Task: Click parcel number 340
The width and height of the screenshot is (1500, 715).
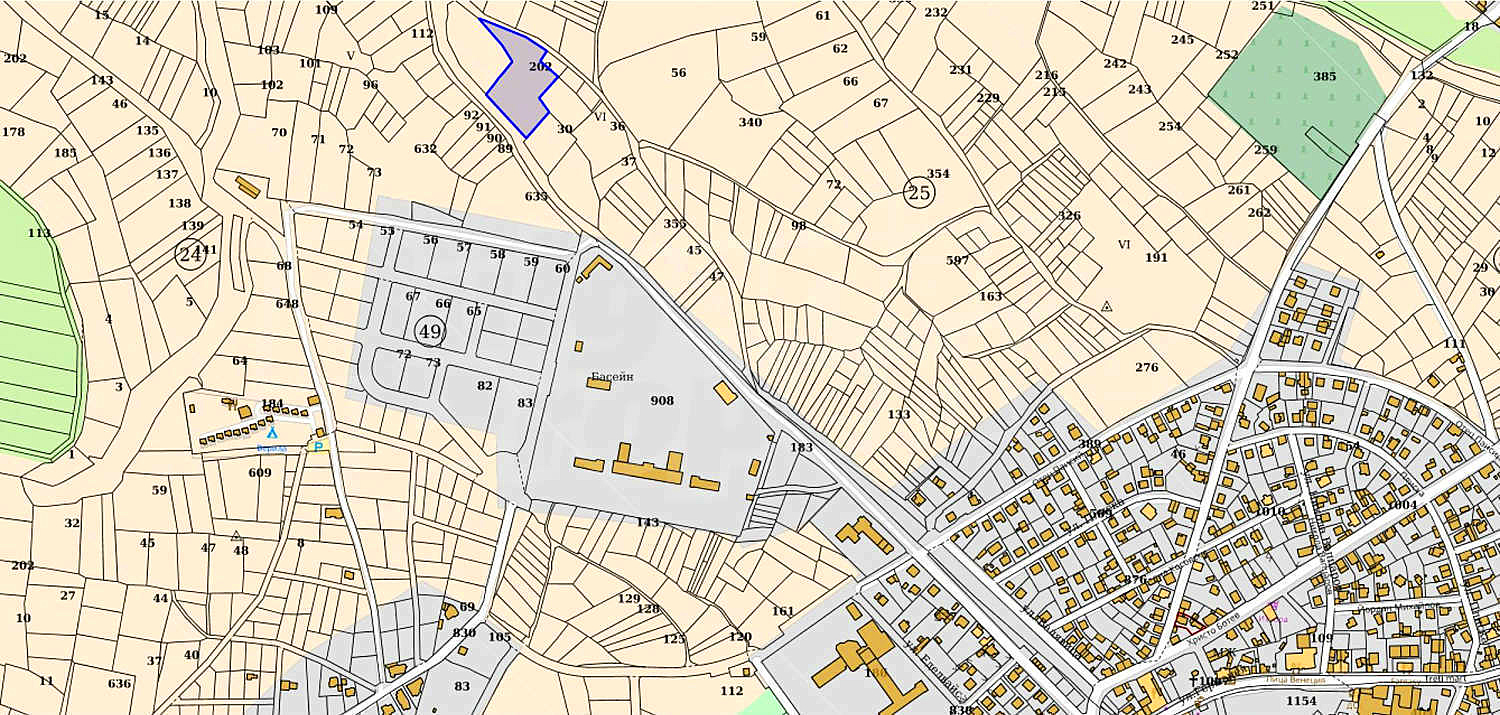Action: pos(750,123)
